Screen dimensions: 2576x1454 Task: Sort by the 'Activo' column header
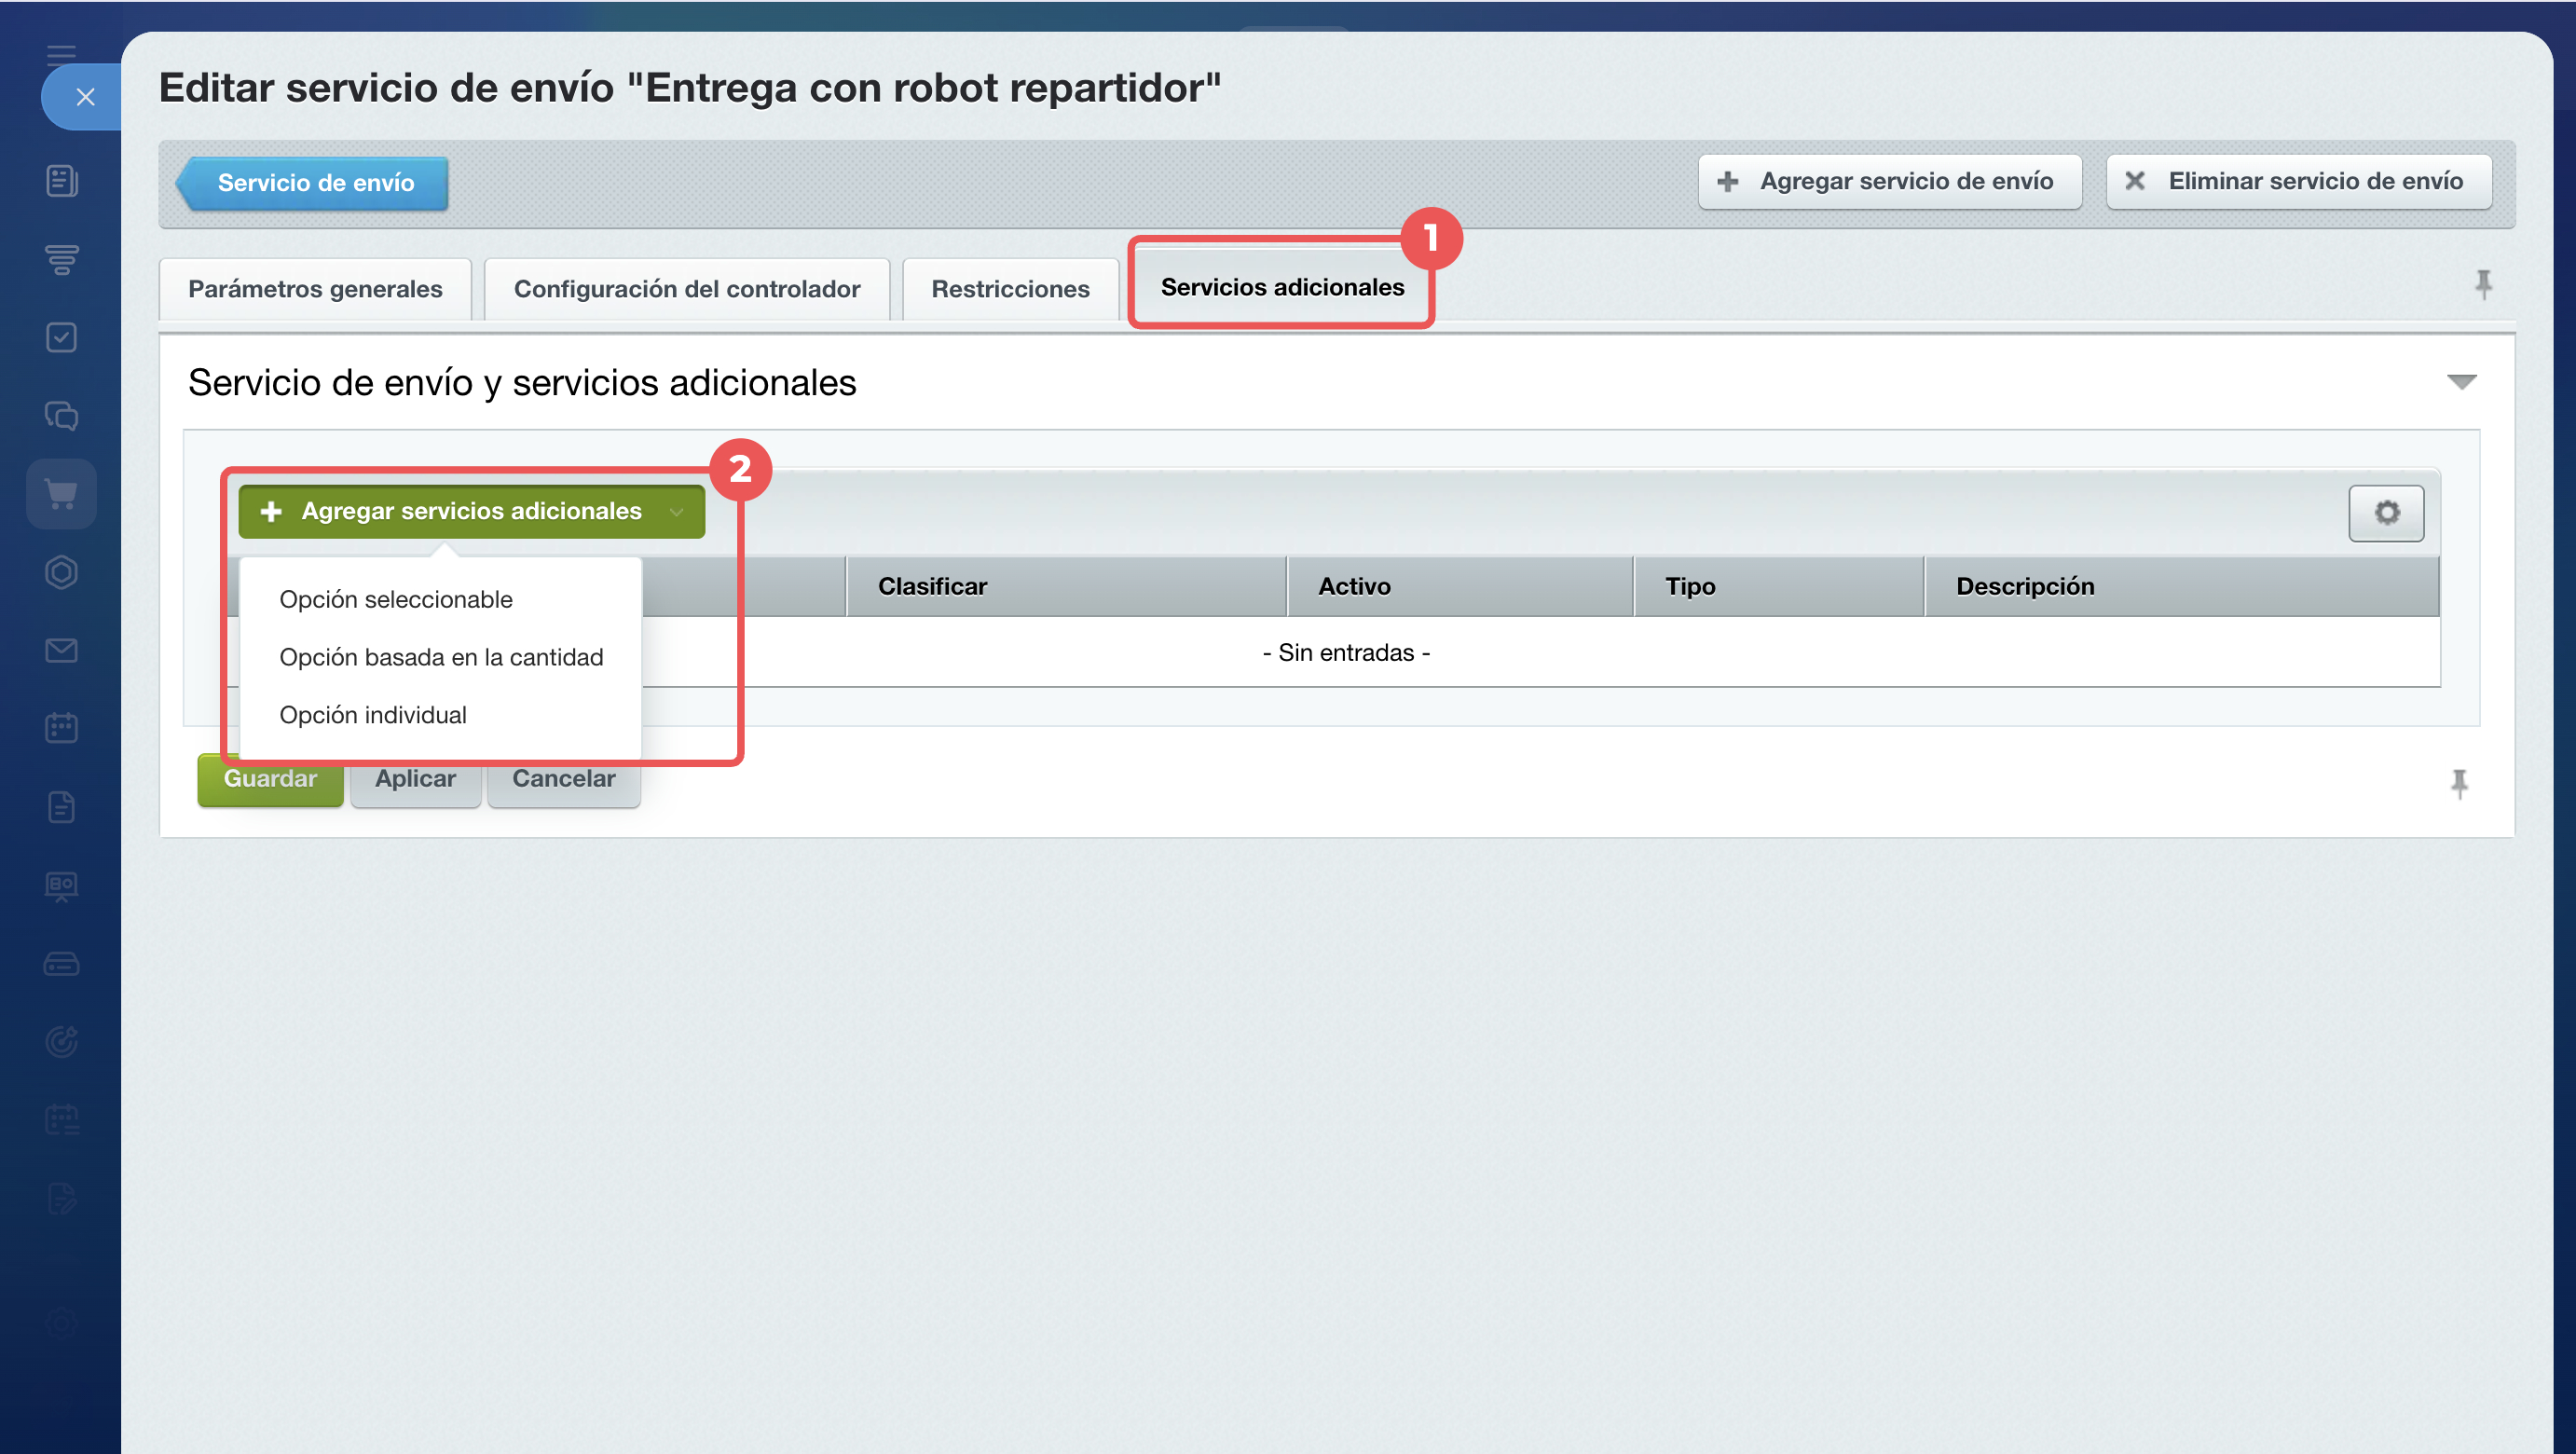coord(1460,586)
